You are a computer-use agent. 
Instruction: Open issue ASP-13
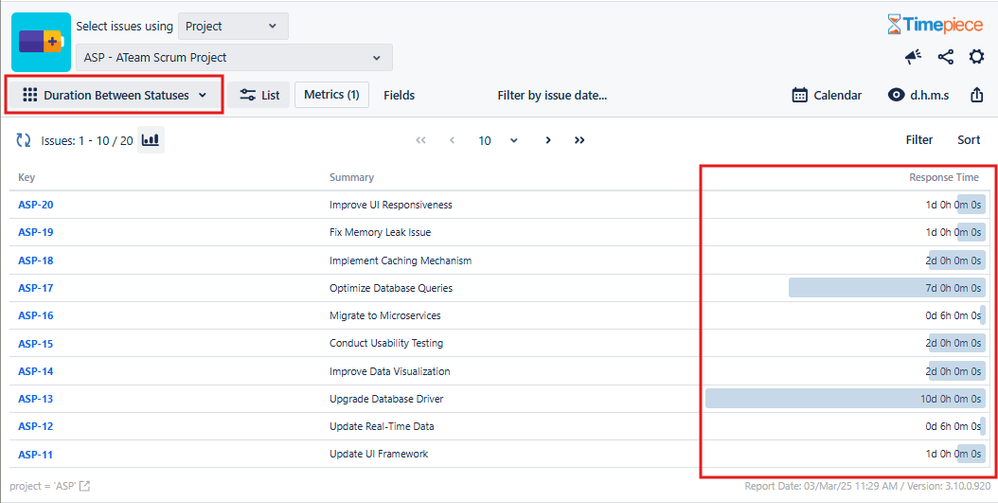(36, 399)
